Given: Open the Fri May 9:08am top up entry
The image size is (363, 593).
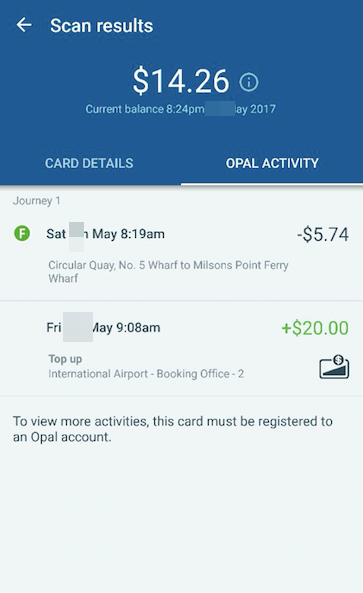Looking at the screenshot, I should point(182,349).
